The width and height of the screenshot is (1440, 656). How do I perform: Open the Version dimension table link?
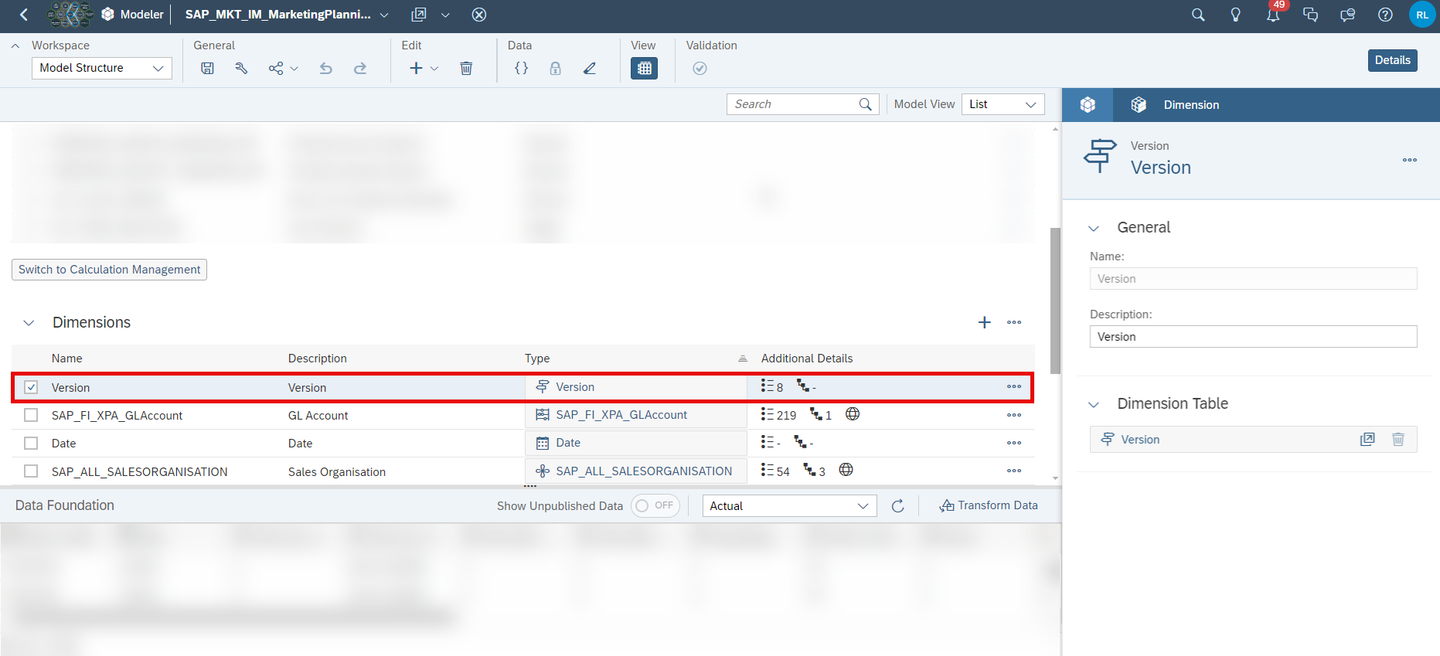pos(1140,439)
